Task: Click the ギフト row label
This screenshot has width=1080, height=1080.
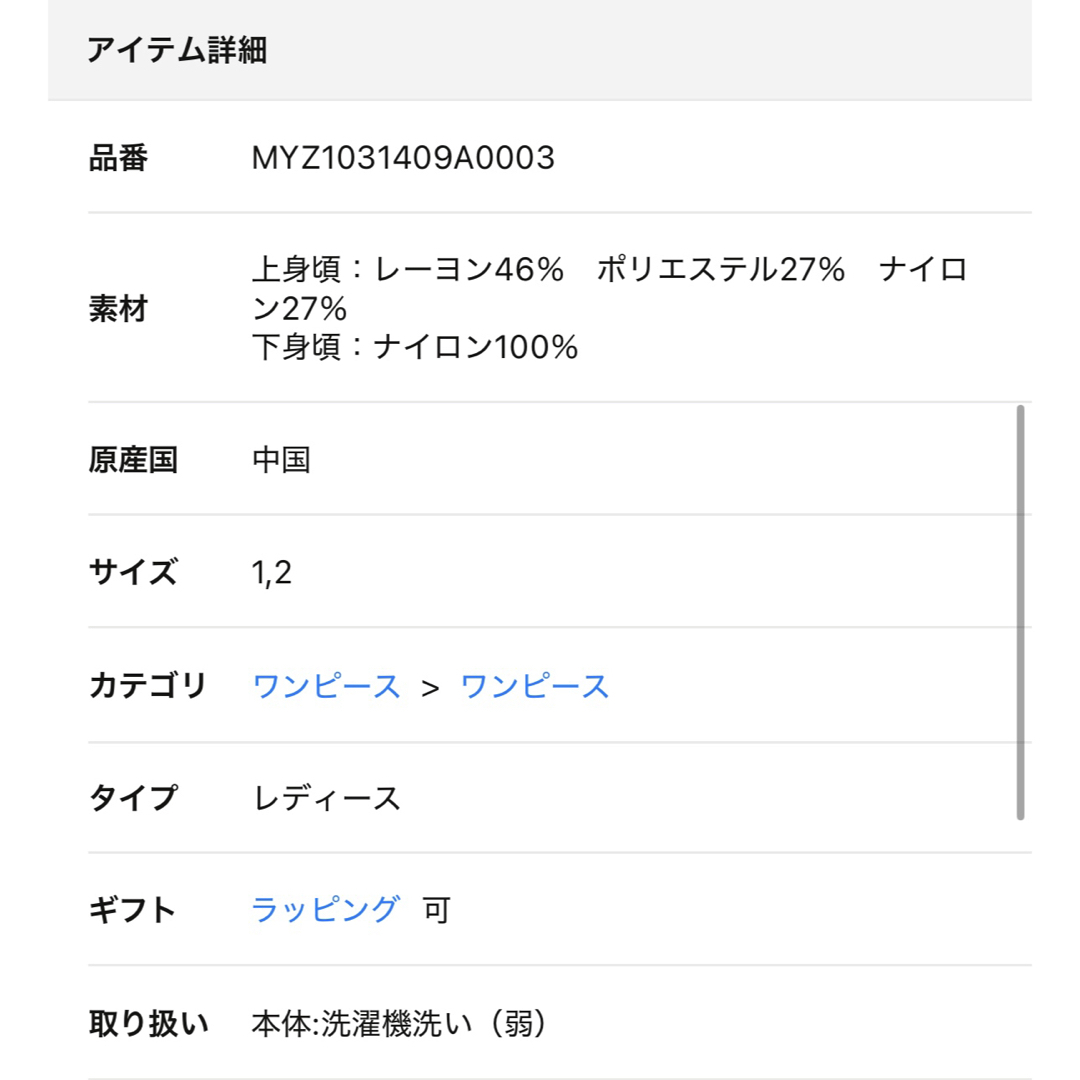Action: 132,909
